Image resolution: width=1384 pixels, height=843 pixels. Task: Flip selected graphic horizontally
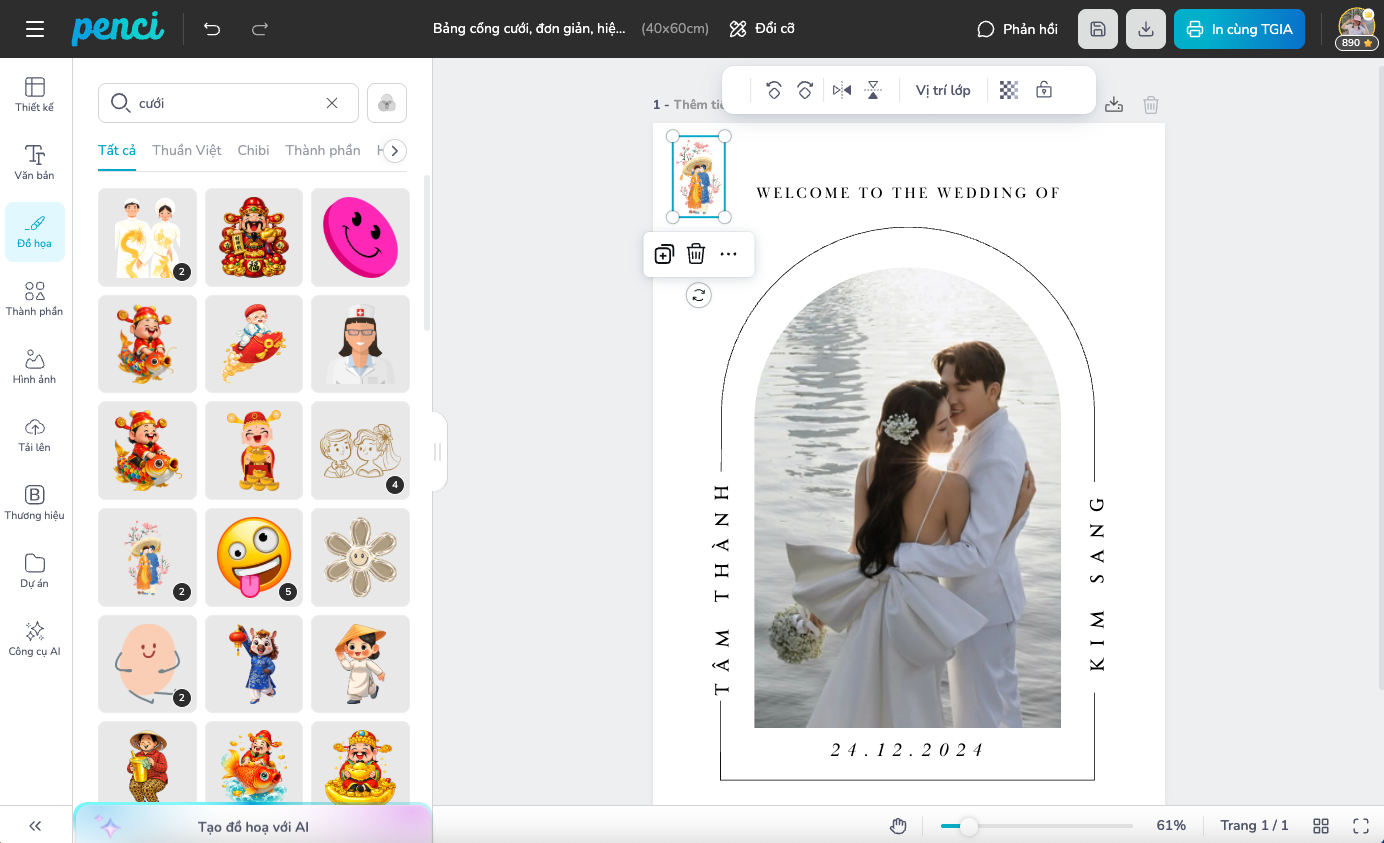(842, 90)
